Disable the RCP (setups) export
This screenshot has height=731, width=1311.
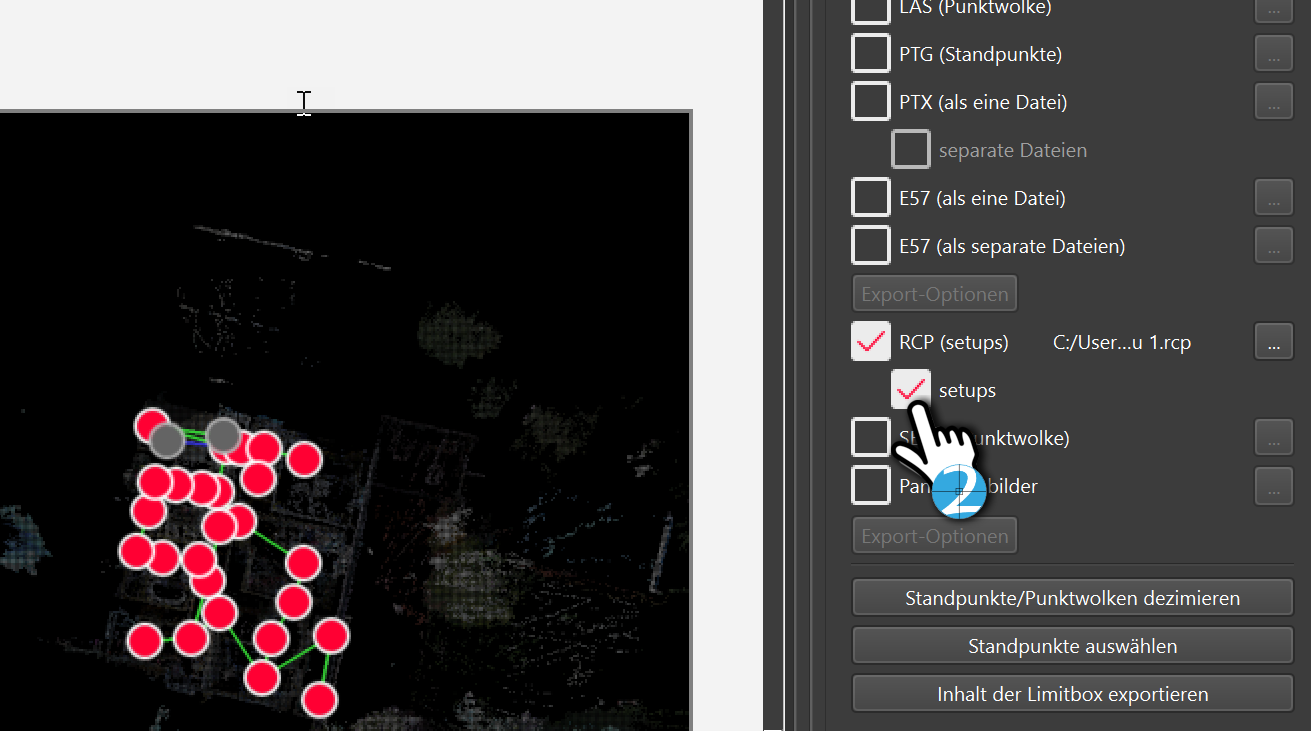click(x=870, y=341)
